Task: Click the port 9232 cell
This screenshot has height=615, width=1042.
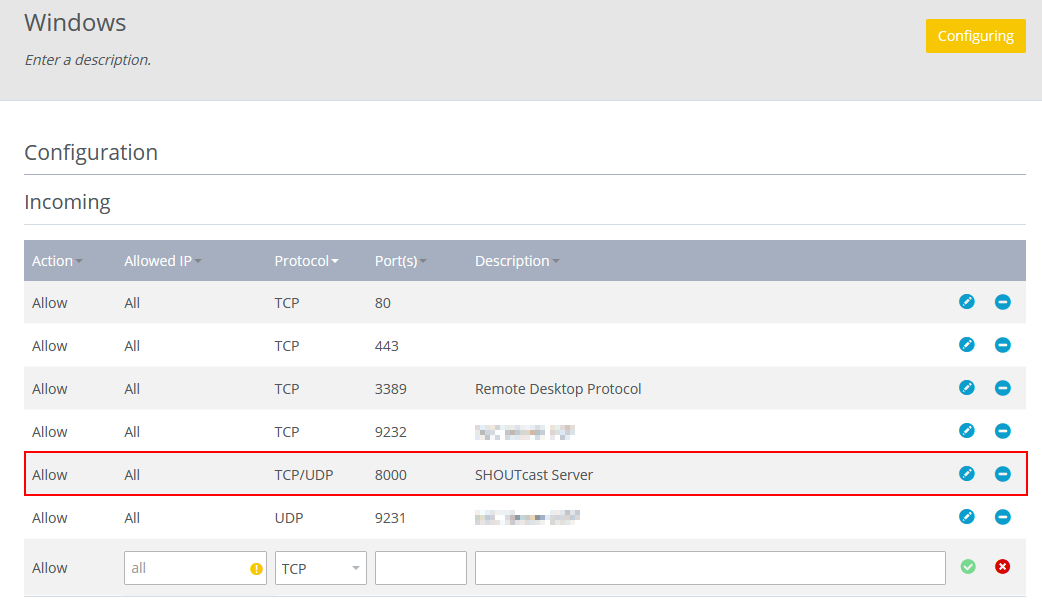Action: click(x=391, y=432)
